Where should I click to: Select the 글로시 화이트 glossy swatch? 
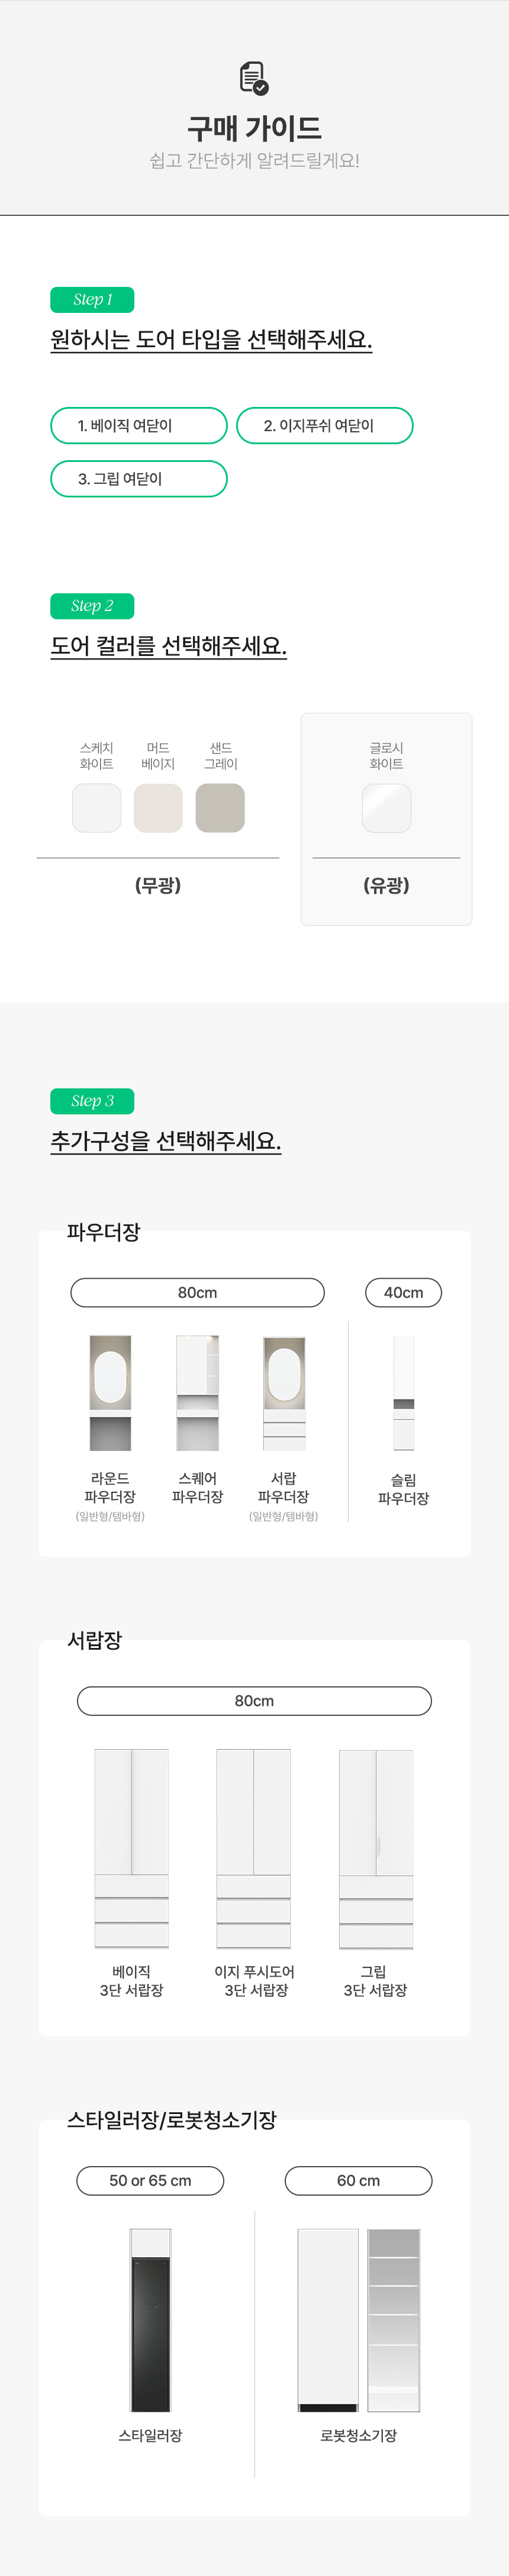tap(386, 808)
